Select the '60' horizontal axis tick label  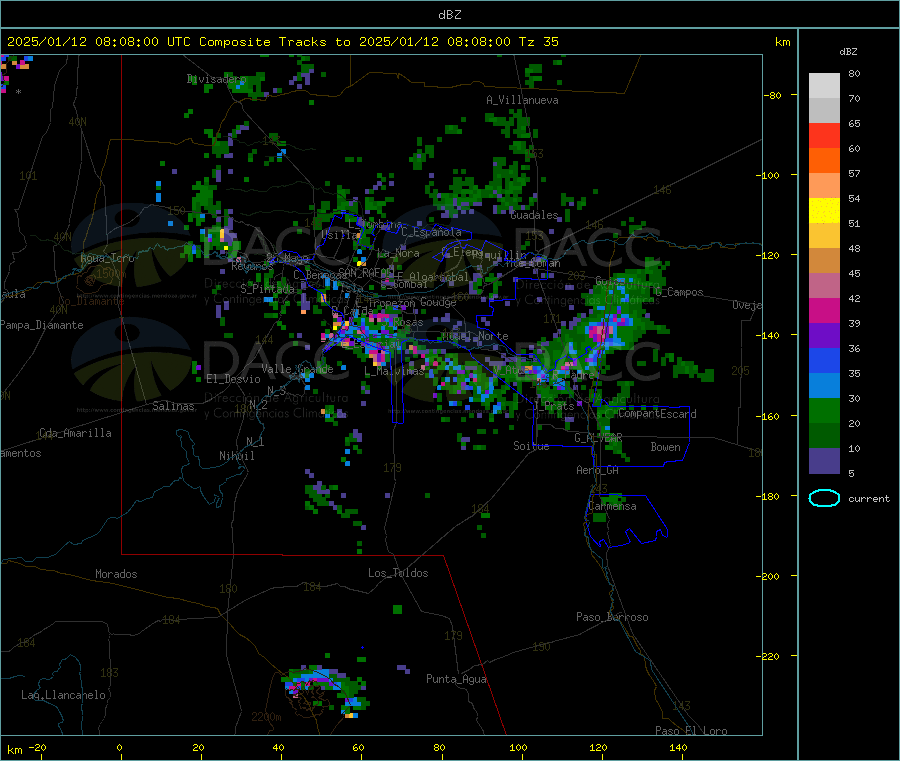pos(358,747)
